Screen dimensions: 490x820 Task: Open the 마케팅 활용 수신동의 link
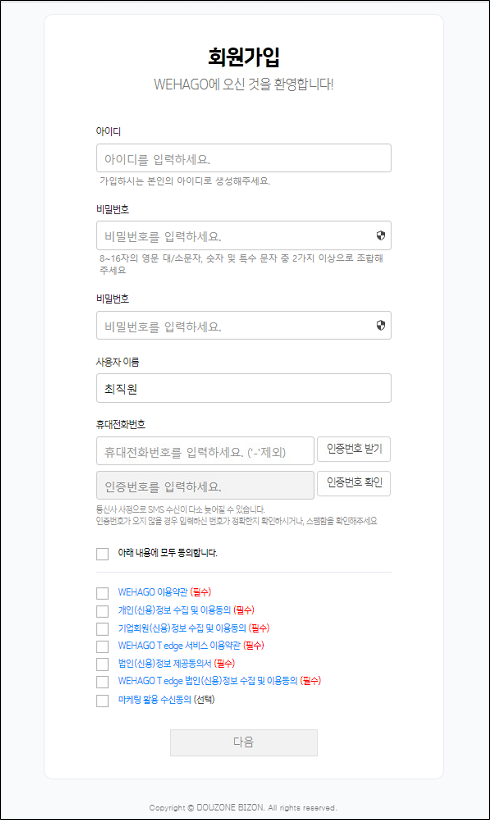tap(154, 699)
